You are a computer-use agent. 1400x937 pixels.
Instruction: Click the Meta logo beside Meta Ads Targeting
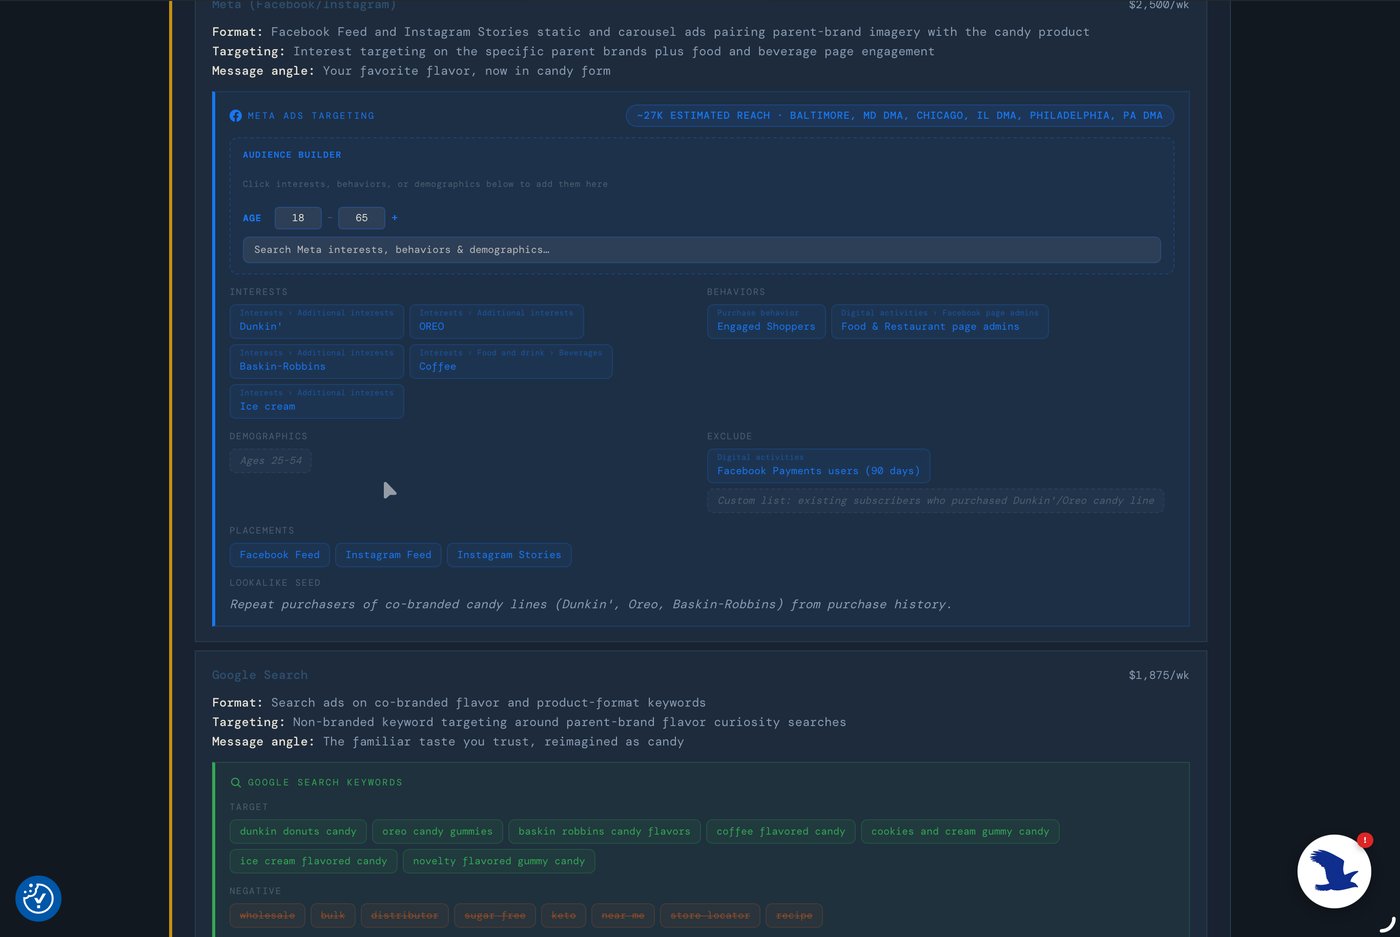(x=236, y=116)
